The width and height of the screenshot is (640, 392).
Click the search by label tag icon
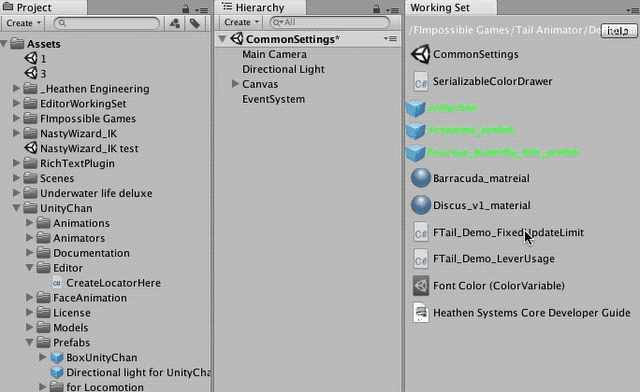click(x=195, y=23)
